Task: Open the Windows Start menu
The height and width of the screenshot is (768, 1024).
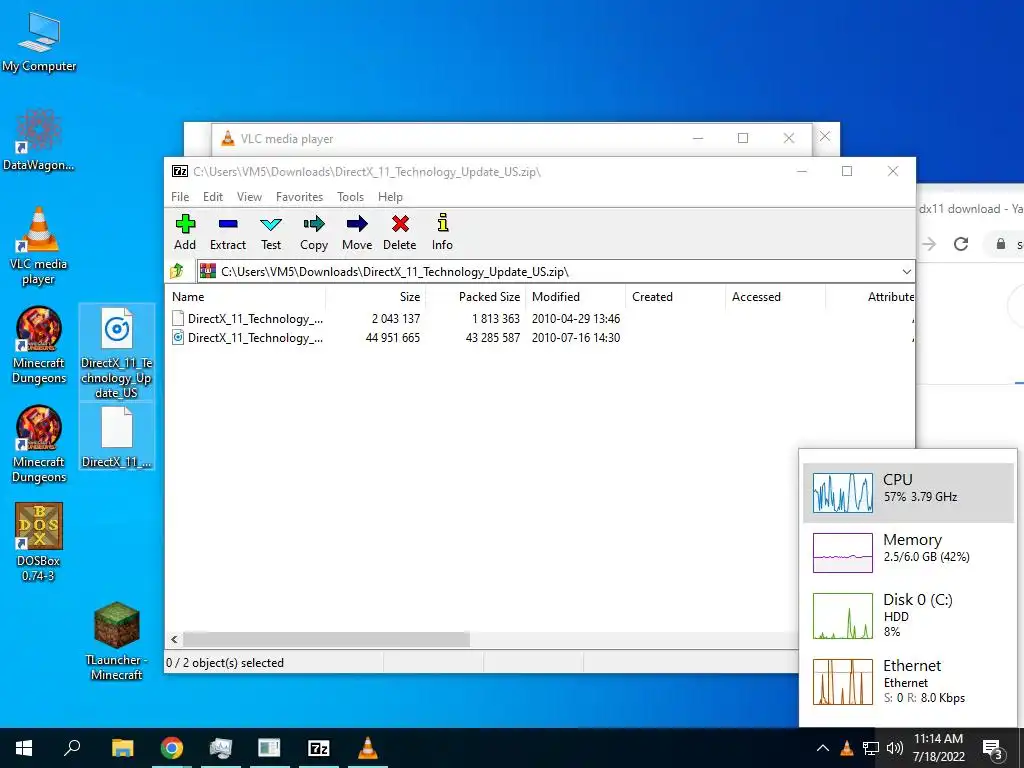Action: point(24,748)
